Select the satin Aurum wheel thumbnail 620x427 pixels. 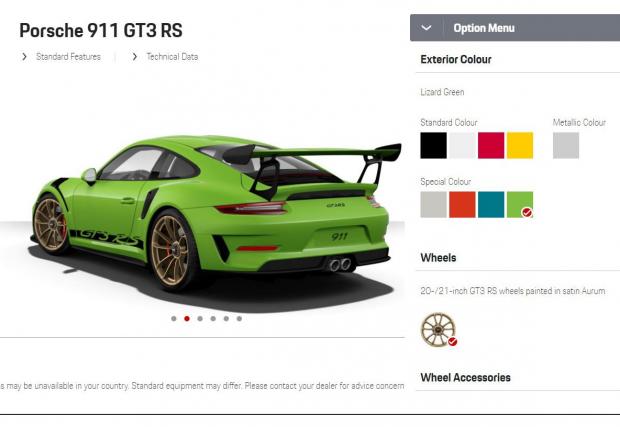439,330
